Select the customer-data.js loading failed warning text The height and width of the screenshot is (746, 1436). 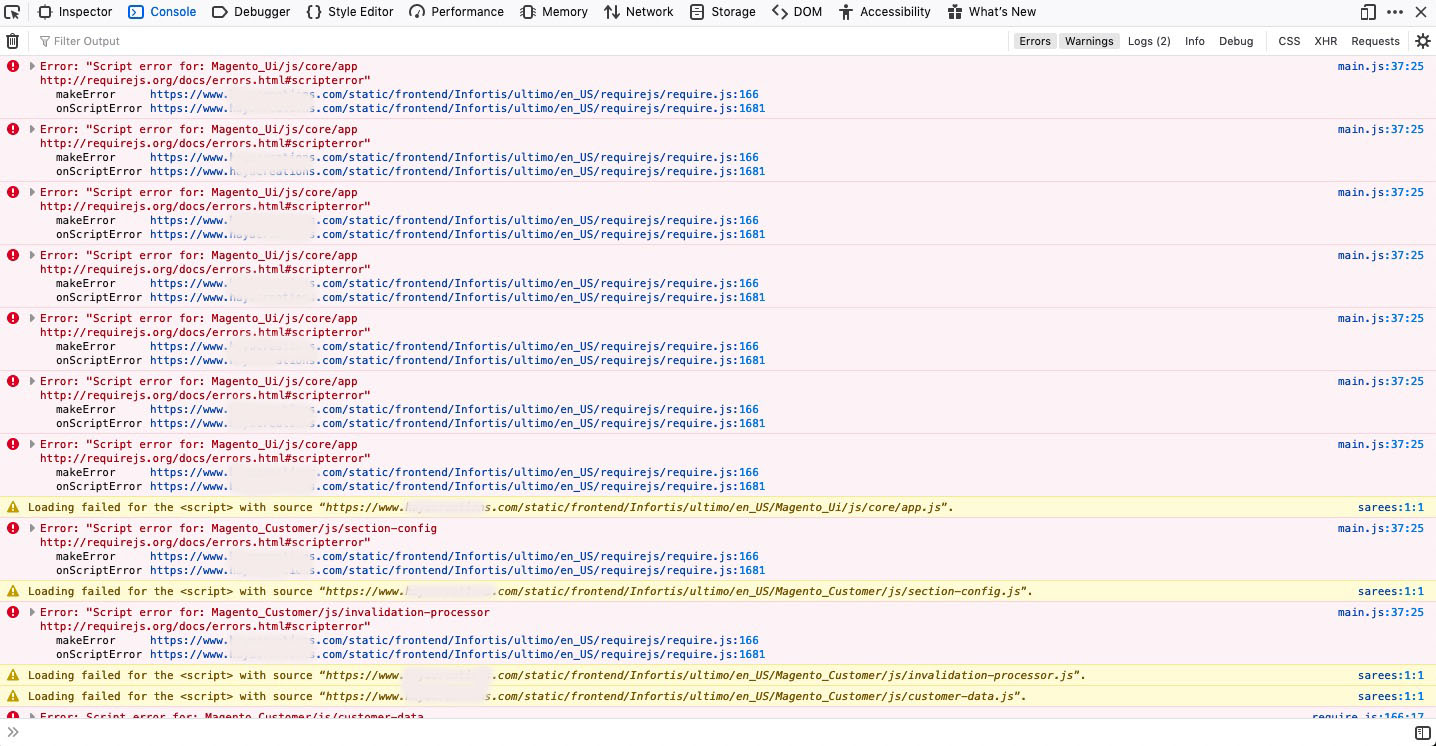[x=527, y=696]
